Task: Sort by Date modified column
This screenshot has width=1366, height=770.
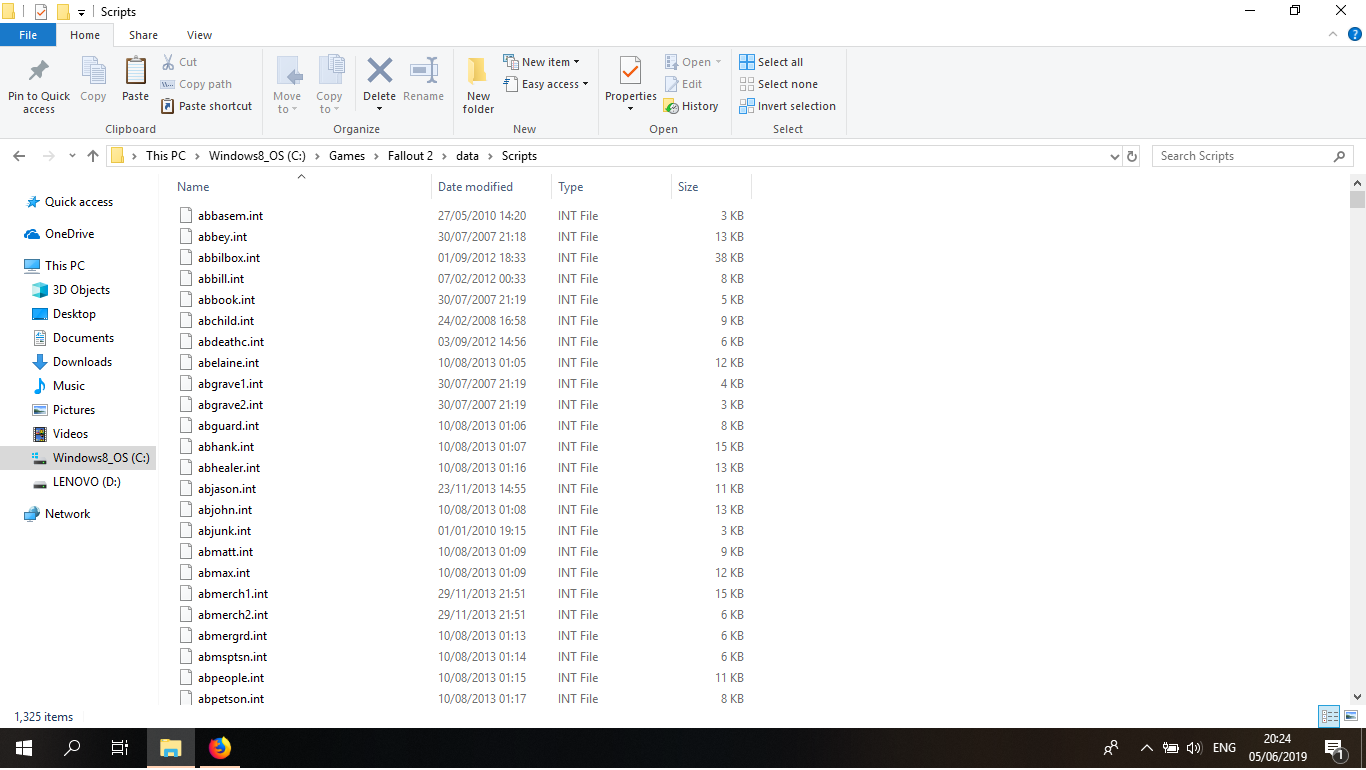Action: pyautogui.click(x=475, y=187)
